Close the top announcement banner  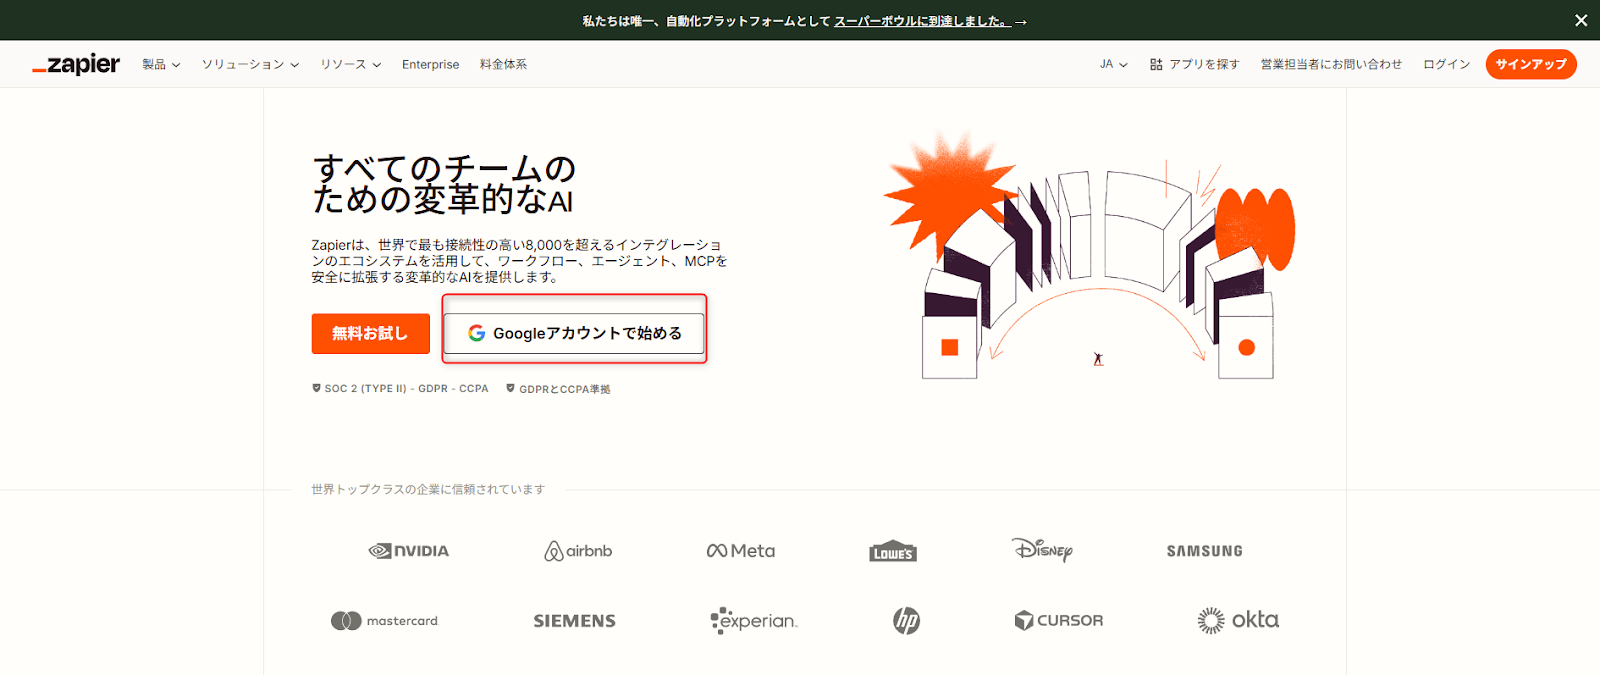[x=1581, y=20]
